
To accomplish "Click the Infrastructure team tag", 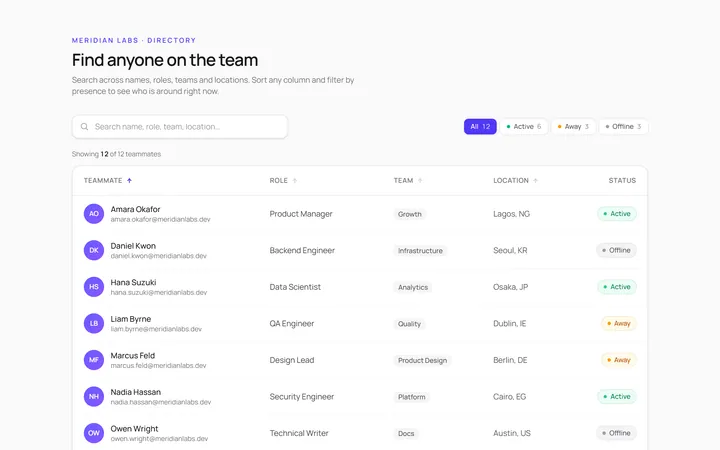I will (420, 251).
